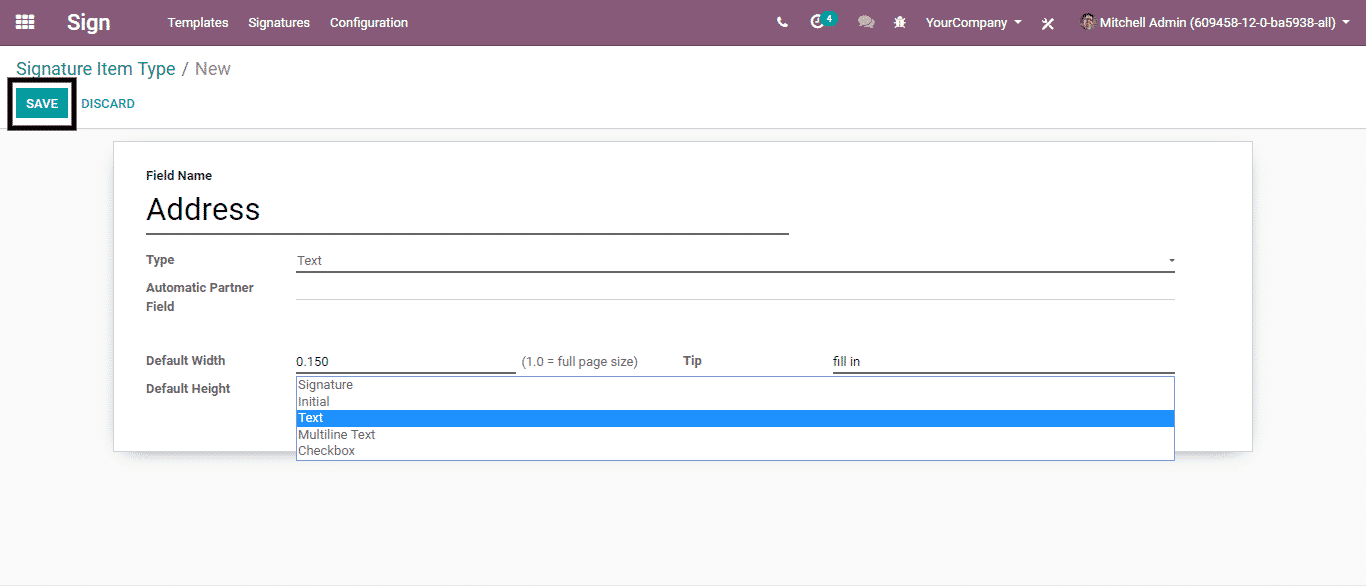Click the debug bug icon

click(x=900, y=22)
